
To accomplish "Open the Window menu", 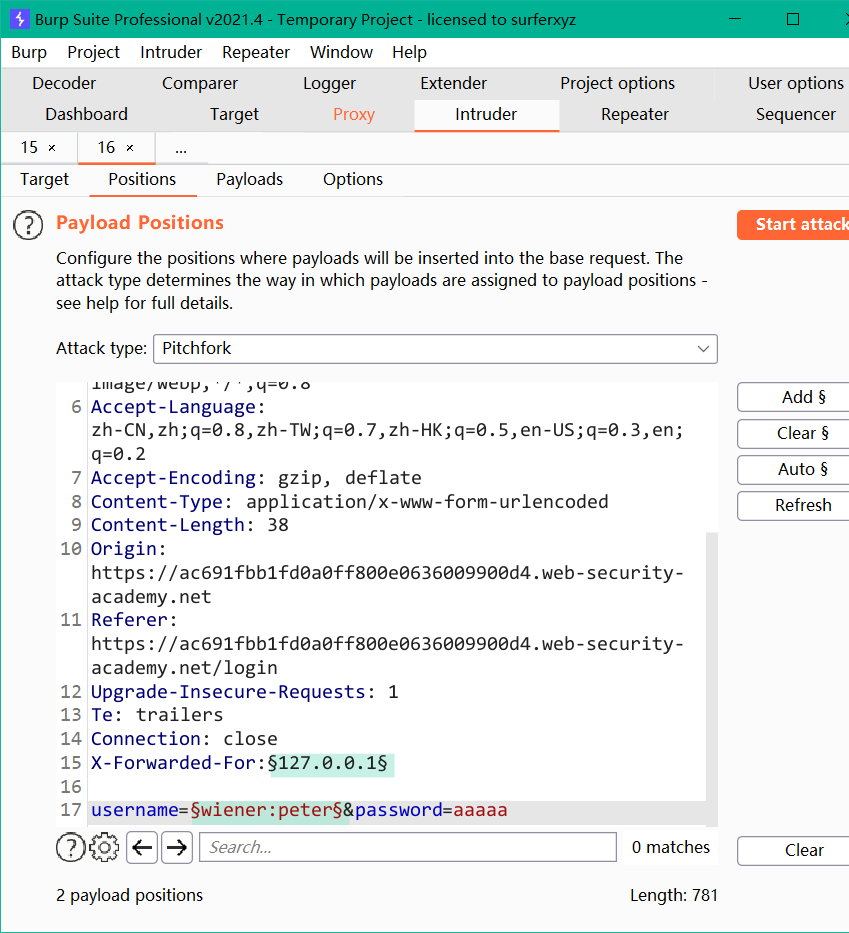I will (x=341, y=52).
